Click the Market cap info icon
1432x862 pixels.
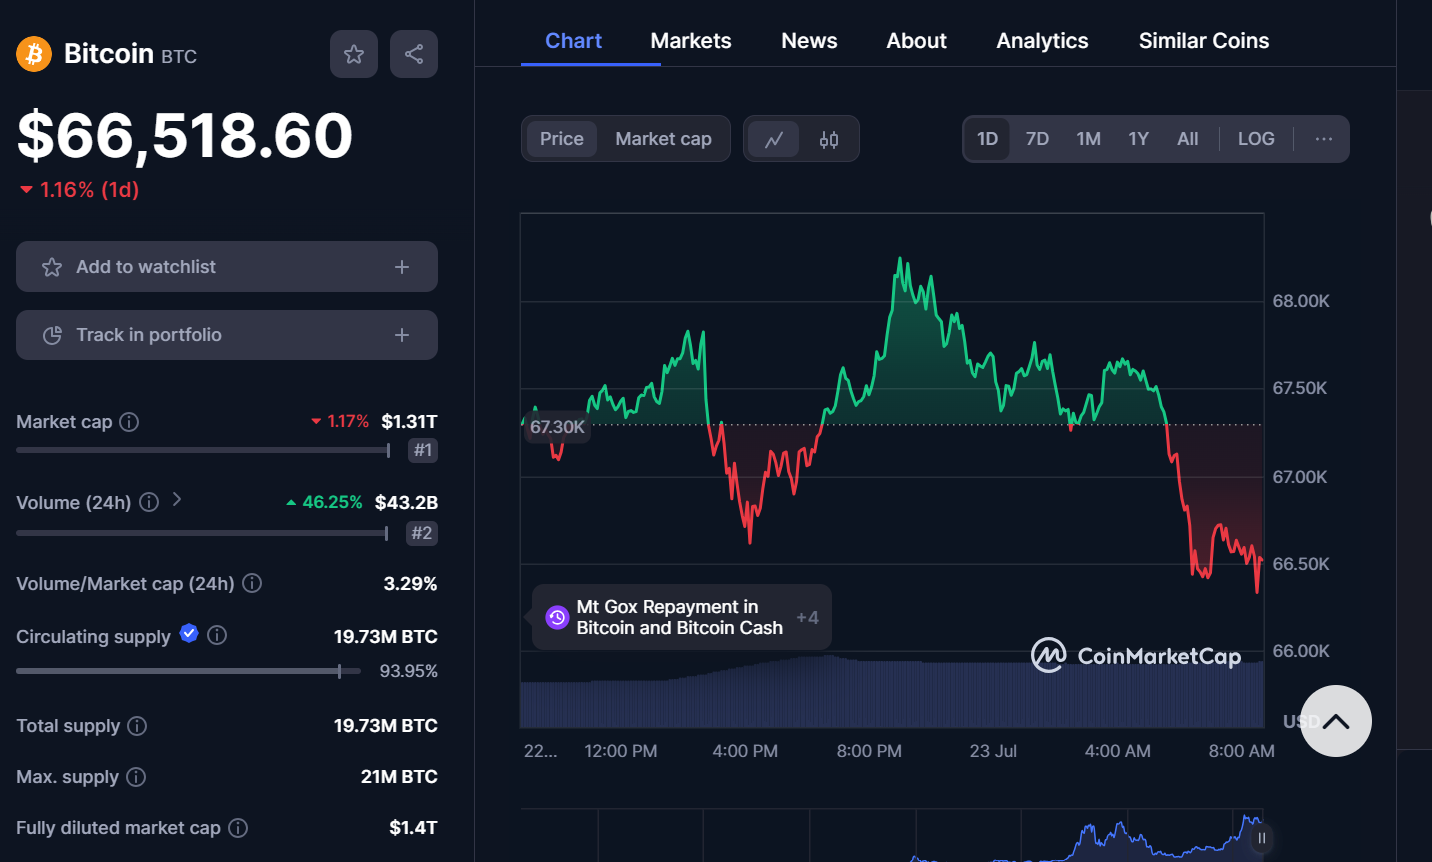coord(128,422)
